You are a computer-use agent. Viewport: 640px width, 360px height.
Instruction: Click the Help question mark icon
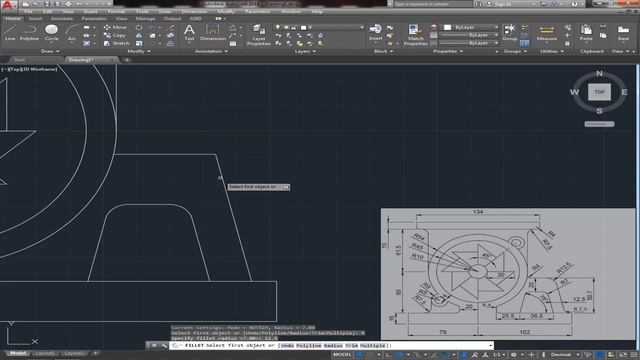[574, 4]
